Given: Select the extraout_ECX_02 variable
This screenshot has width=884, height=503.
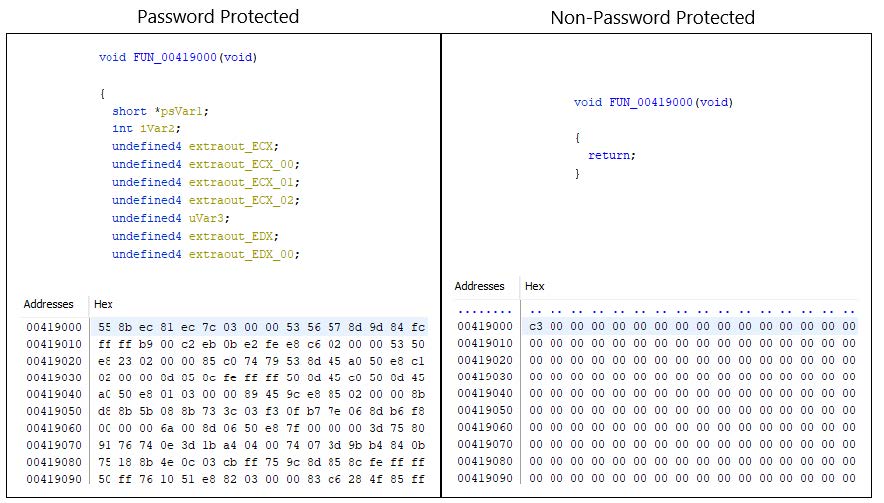Looking at the screenshot, I should point(244,200).
